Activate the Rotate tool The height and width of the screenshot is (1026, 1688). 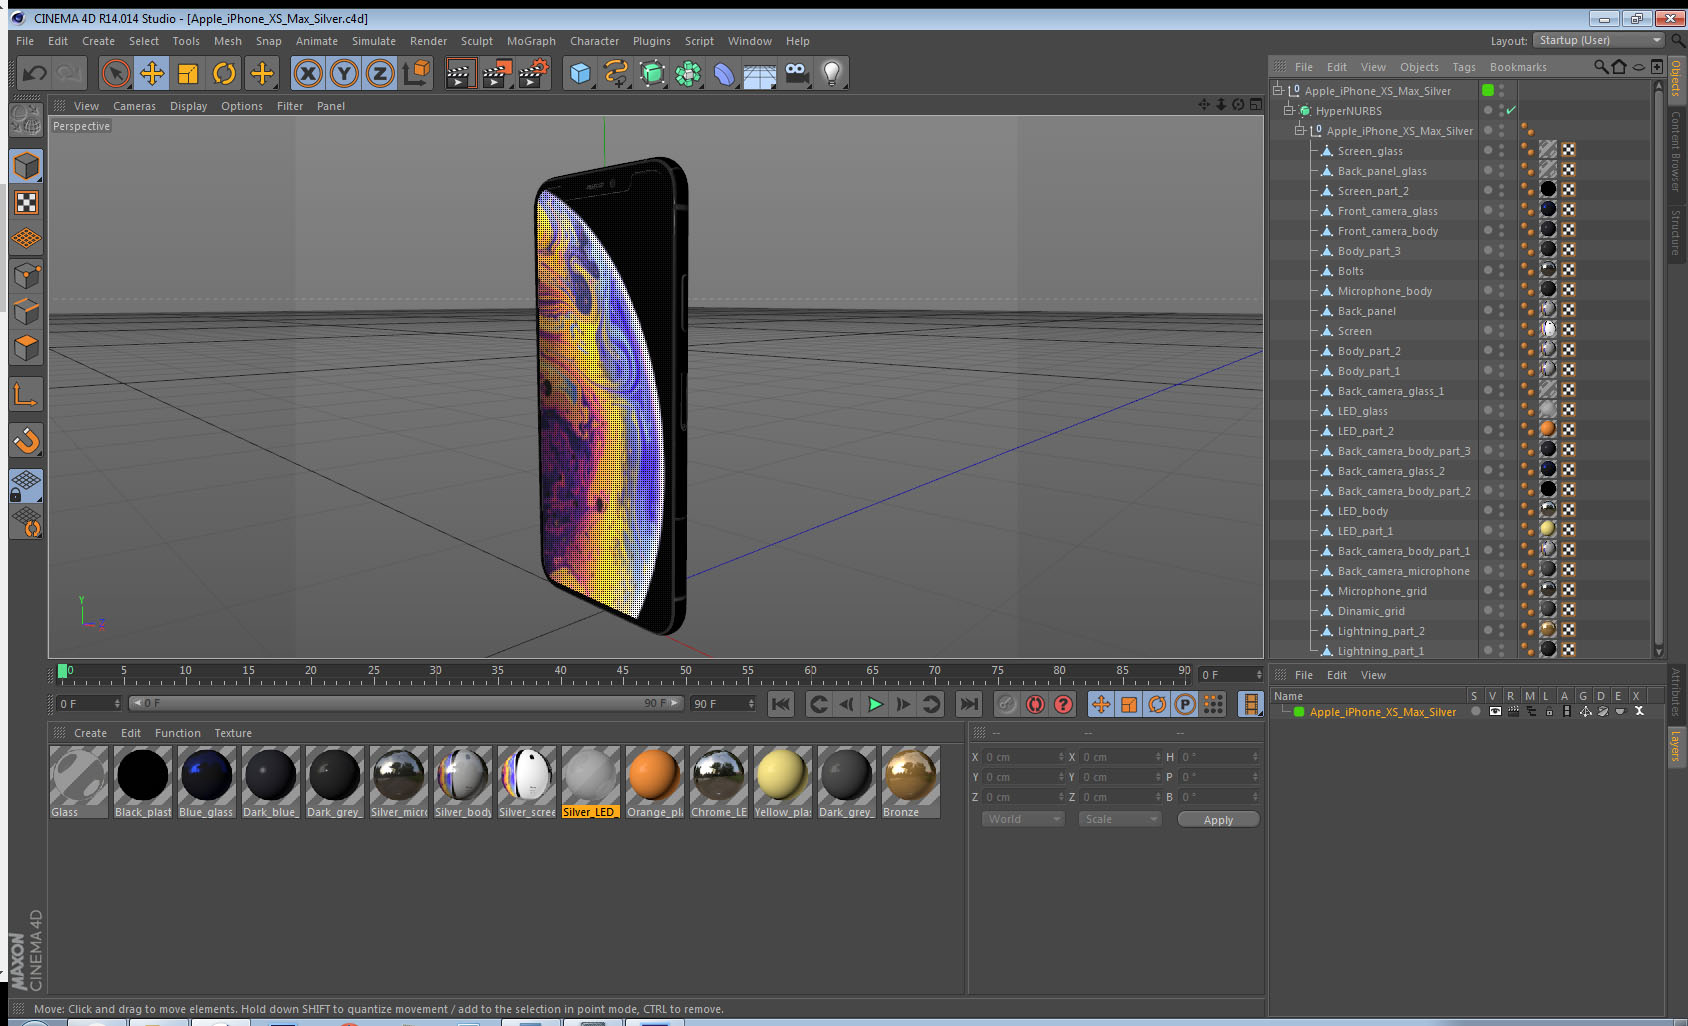(x=225, y=73)
